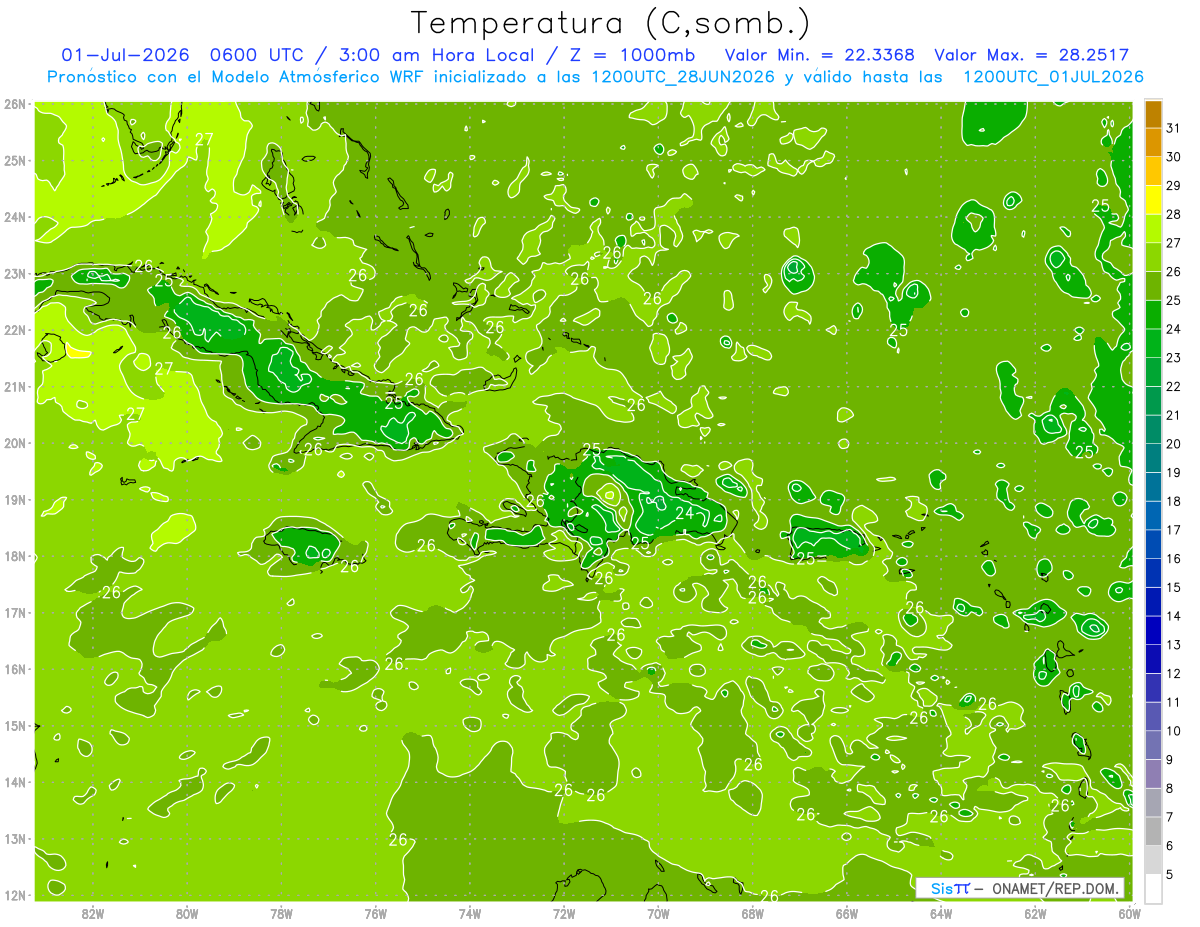The image size is (1200, 927).
Task: Click the color bar label "29"
Action: pyautogui.click(x=1174, y=186)
